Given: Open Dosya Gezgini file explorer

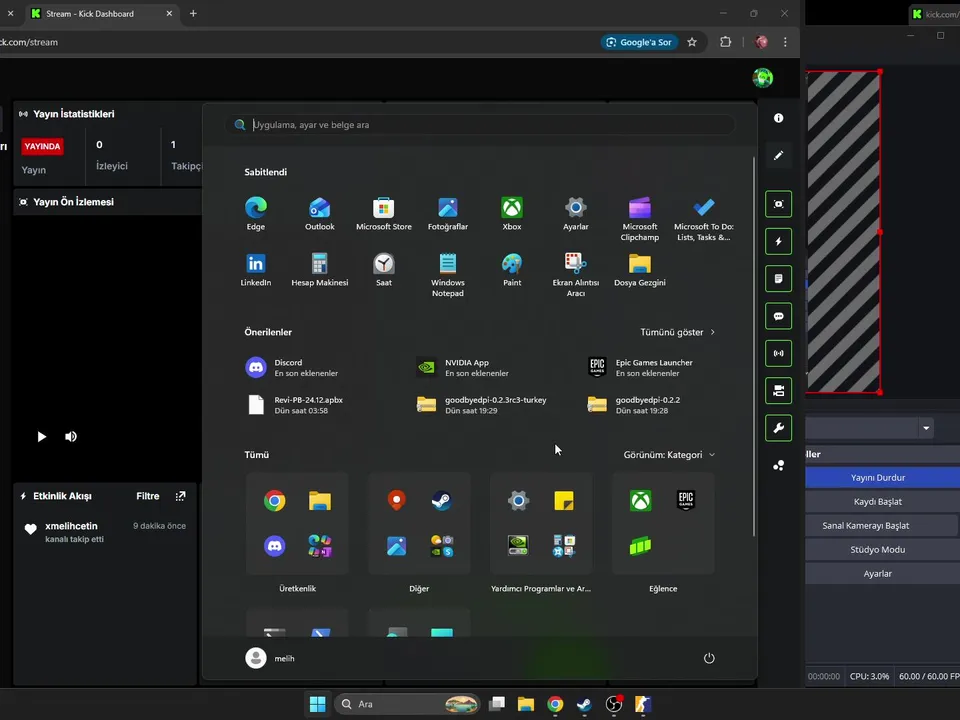Looking at the screenshot, I should (x=640, y=270).
